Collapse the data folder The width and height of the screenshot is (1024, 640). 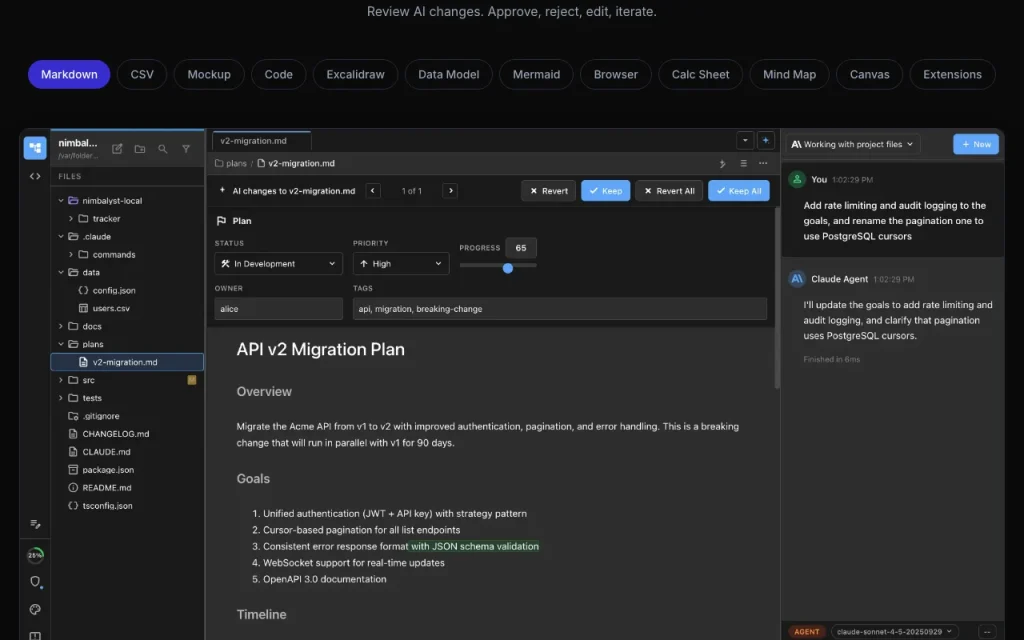(61, 272)
